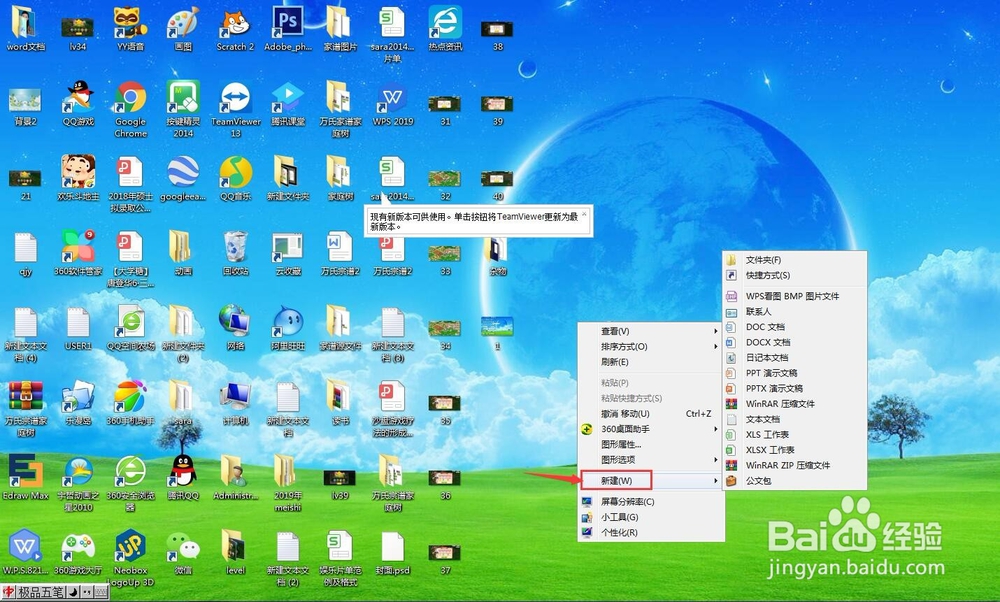Choose 刷新(E) in the context menu
Screen dimensions: 1000x602
tap(651, 362)
